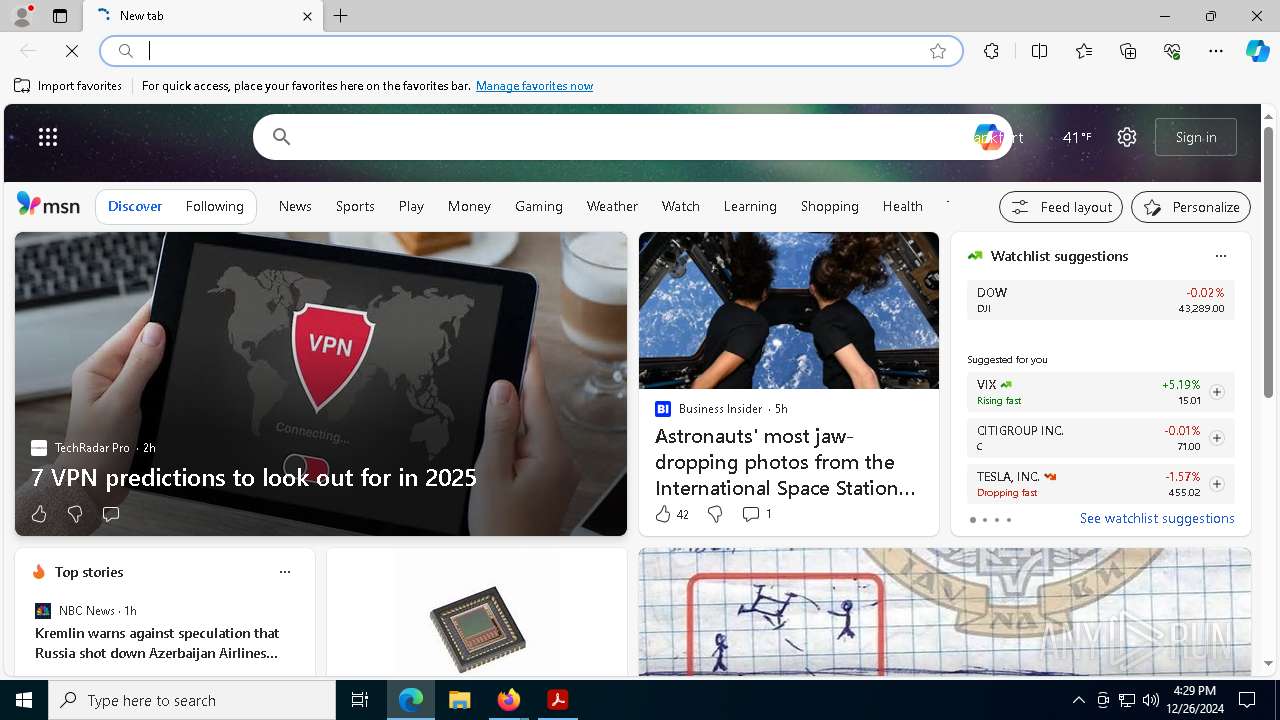Open the Learning category
The image size is (1280, 720).
(x=750, y=206)
